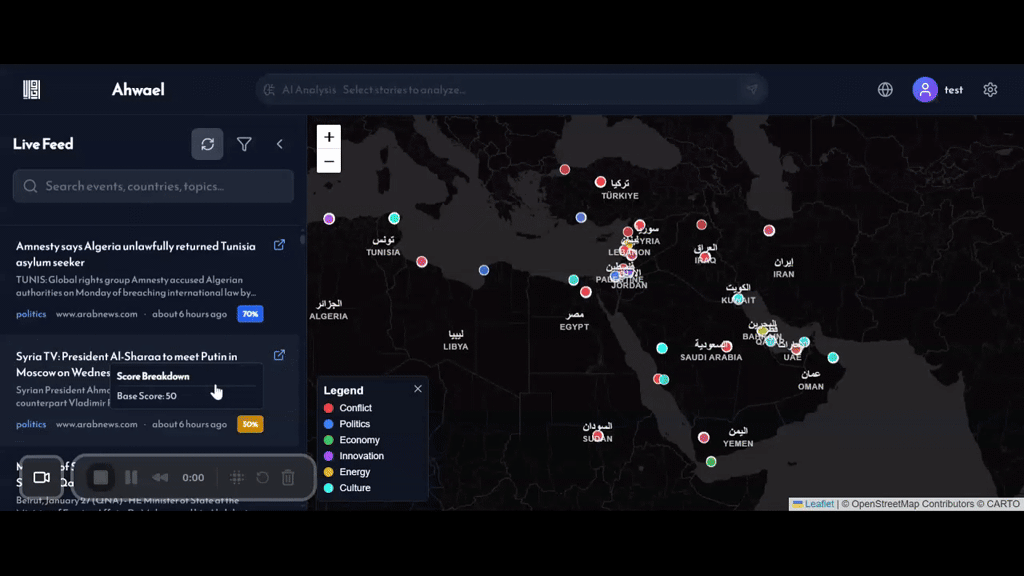Click the cyan marker above Tunisia
Screen dimensions: 1024x576
click(394, 218)
